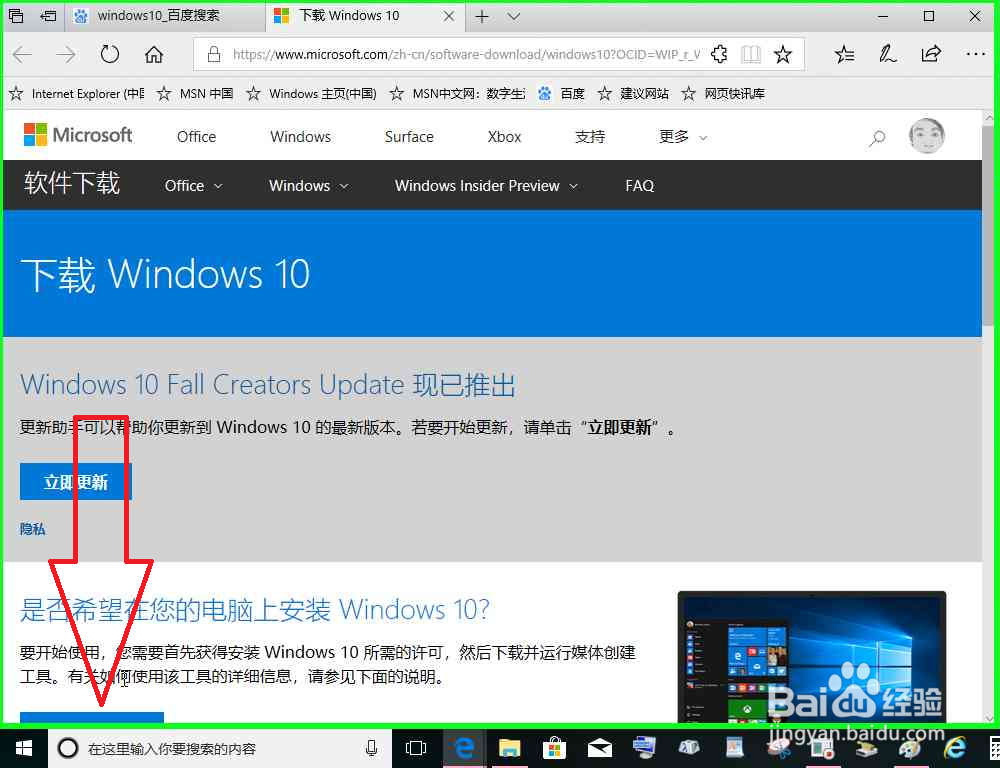Click the microphone icon in the search box

coord(371,747)
